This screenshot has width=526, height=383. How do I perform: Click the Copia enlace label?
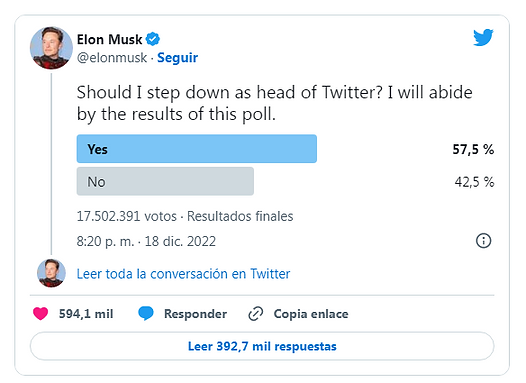311,314
